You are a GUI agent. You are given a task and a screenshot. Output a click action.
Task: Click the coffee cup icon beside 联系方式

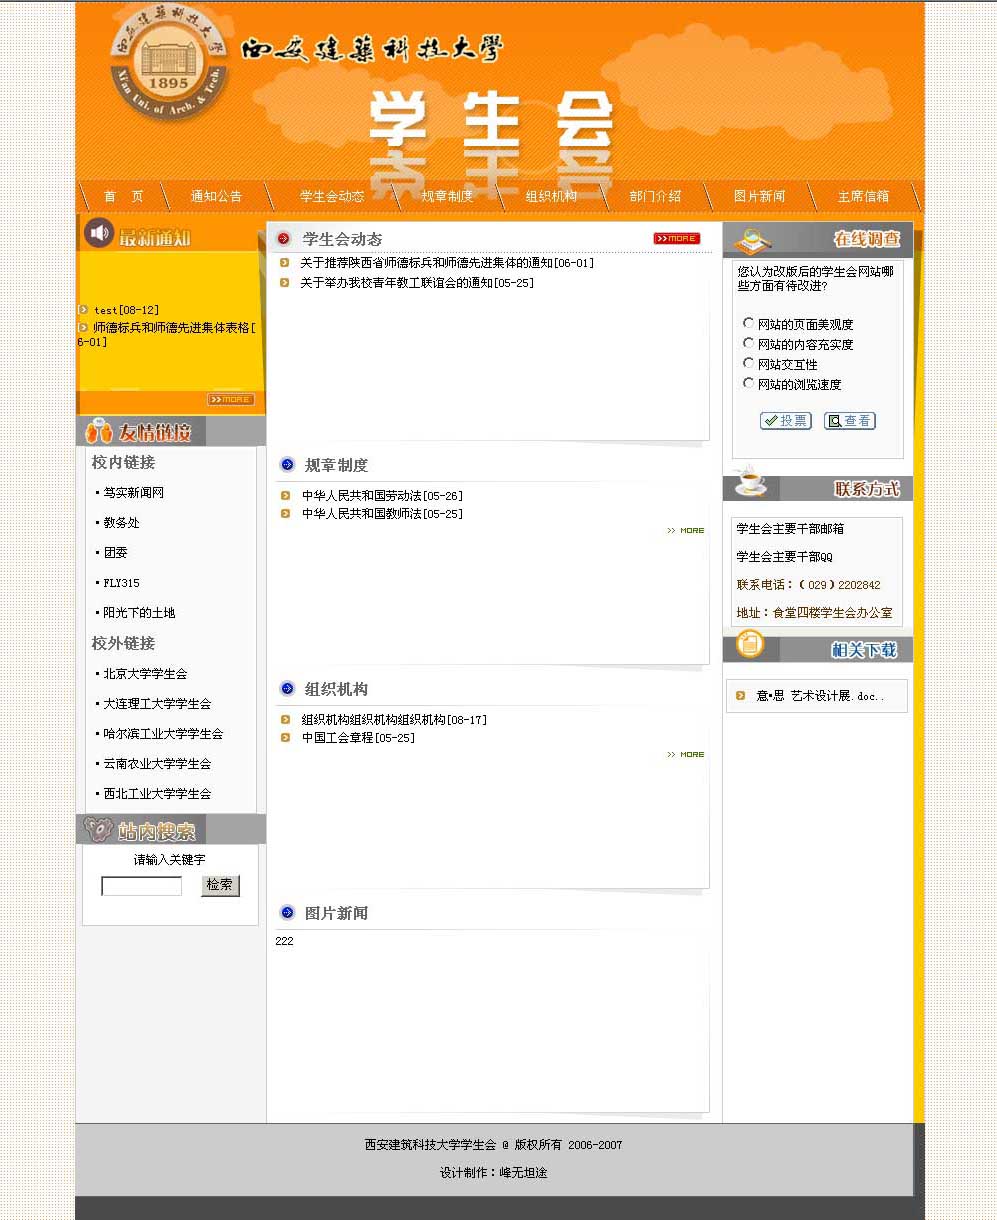749,483
